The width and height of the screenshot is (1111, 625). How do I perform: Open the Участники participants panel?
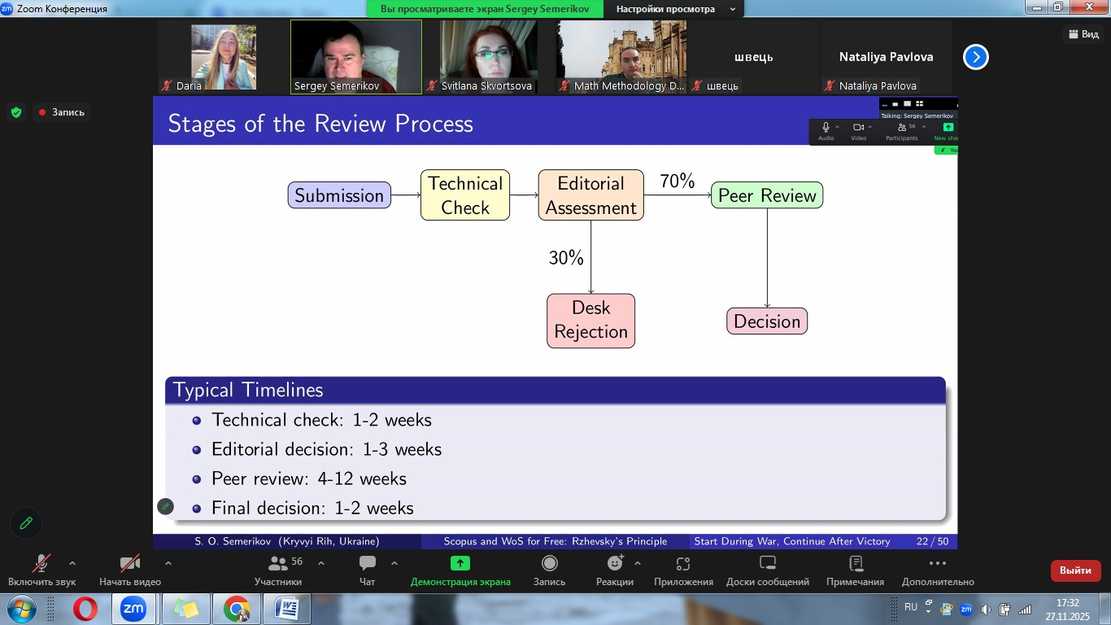click(277, 570)
